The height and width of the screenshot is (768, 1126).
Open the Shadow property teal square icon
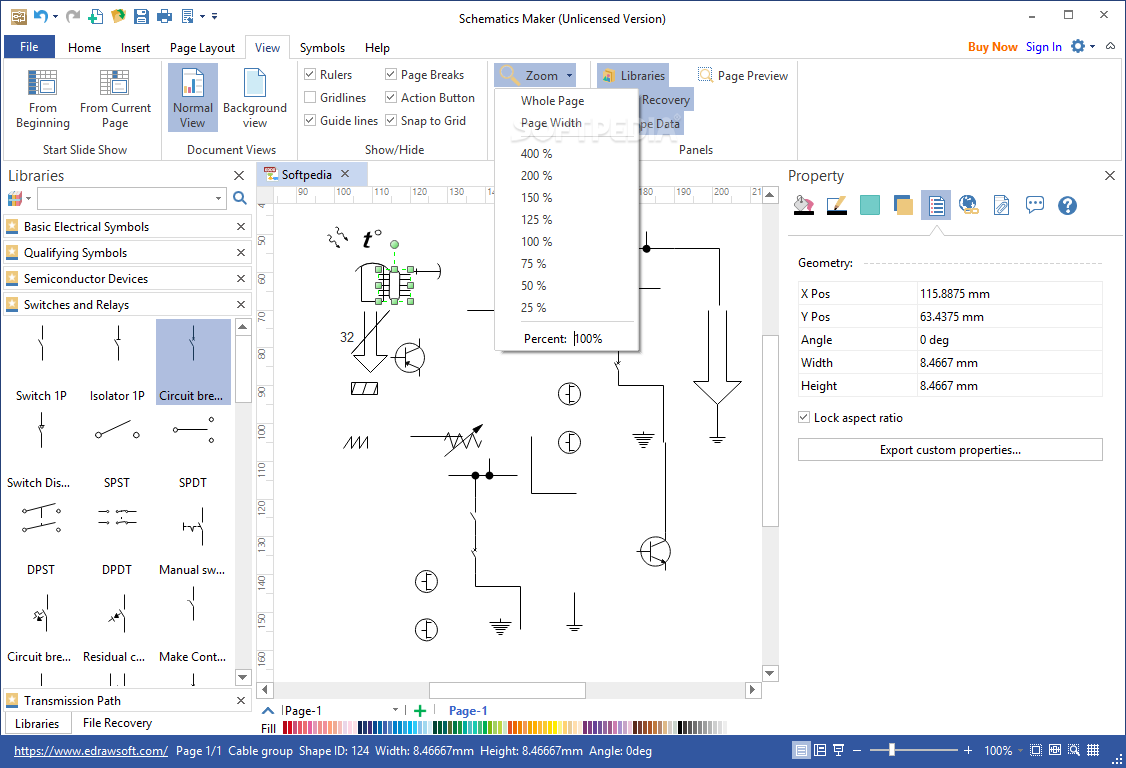click(870, 205)
